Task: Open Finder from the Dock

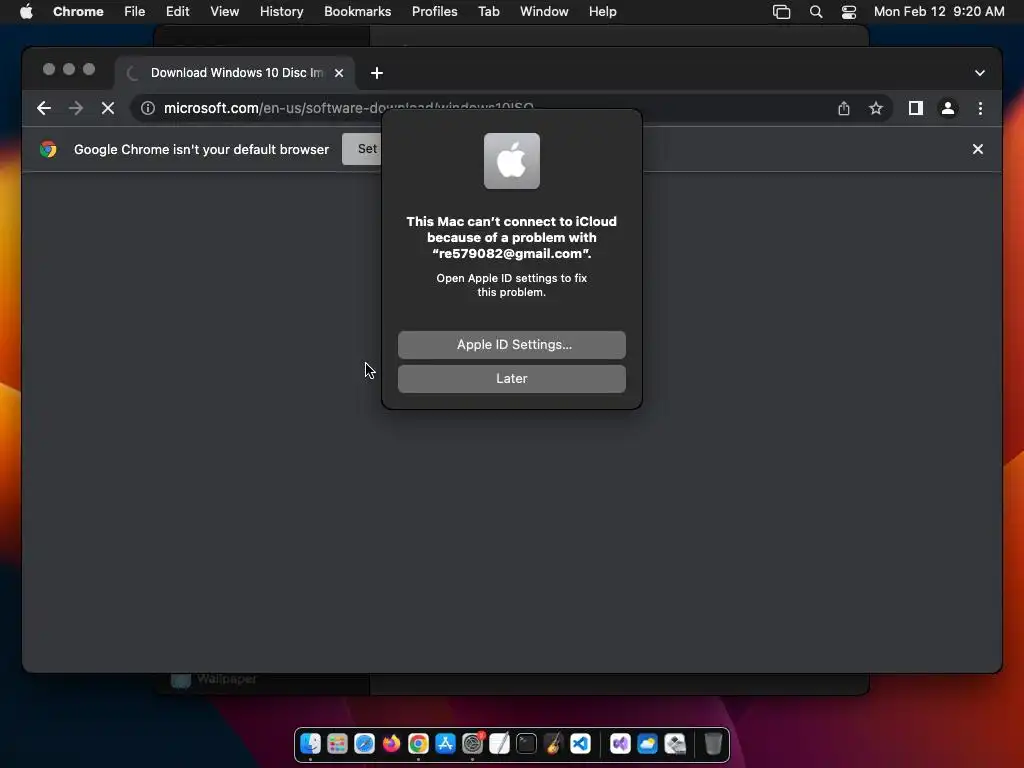Action: (x=310, y=744)
